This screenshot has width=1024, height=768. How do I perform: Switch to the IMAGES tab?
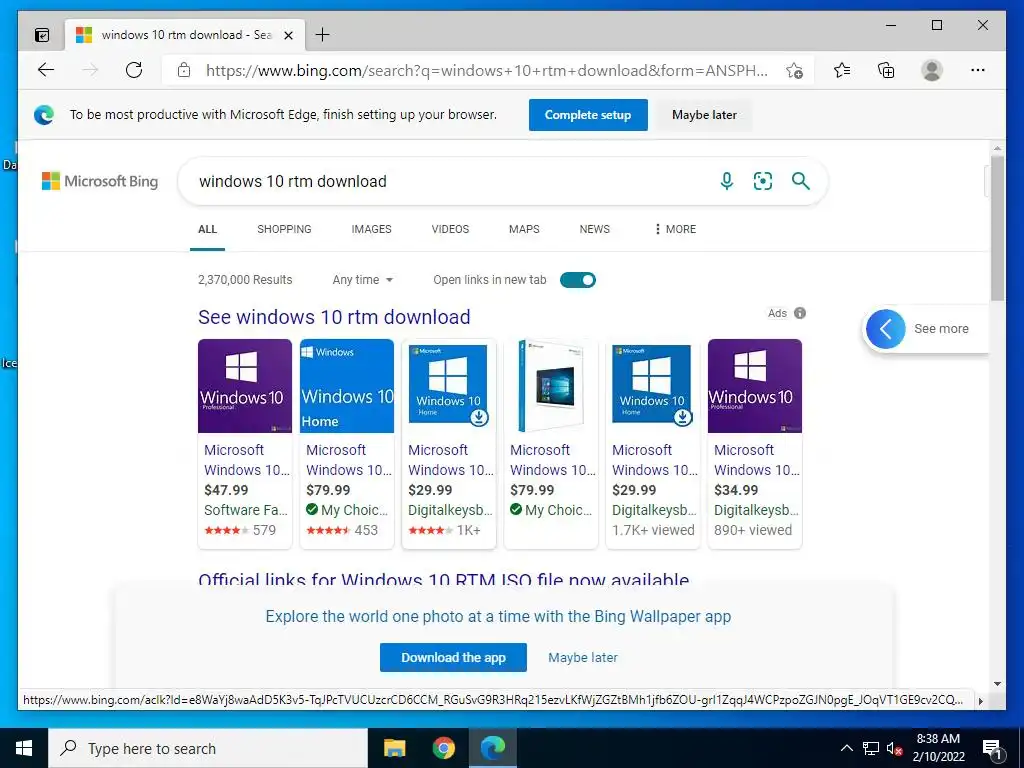coord(372,229)
